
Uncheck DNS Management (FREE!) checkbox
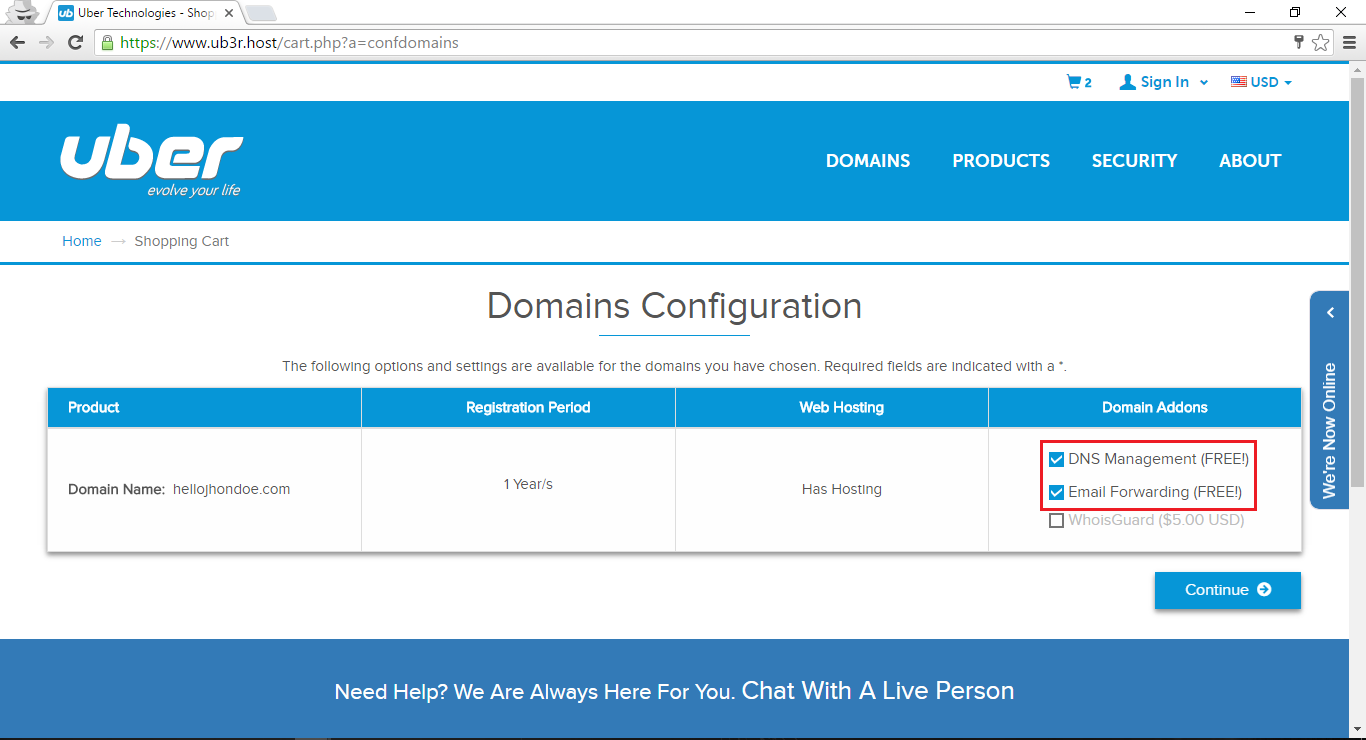click(x=1056, y=459)
